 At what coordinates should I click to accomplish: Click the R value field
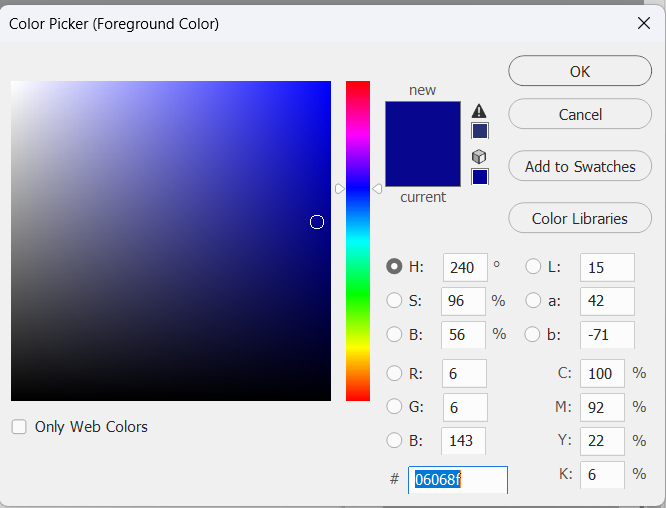464,373
